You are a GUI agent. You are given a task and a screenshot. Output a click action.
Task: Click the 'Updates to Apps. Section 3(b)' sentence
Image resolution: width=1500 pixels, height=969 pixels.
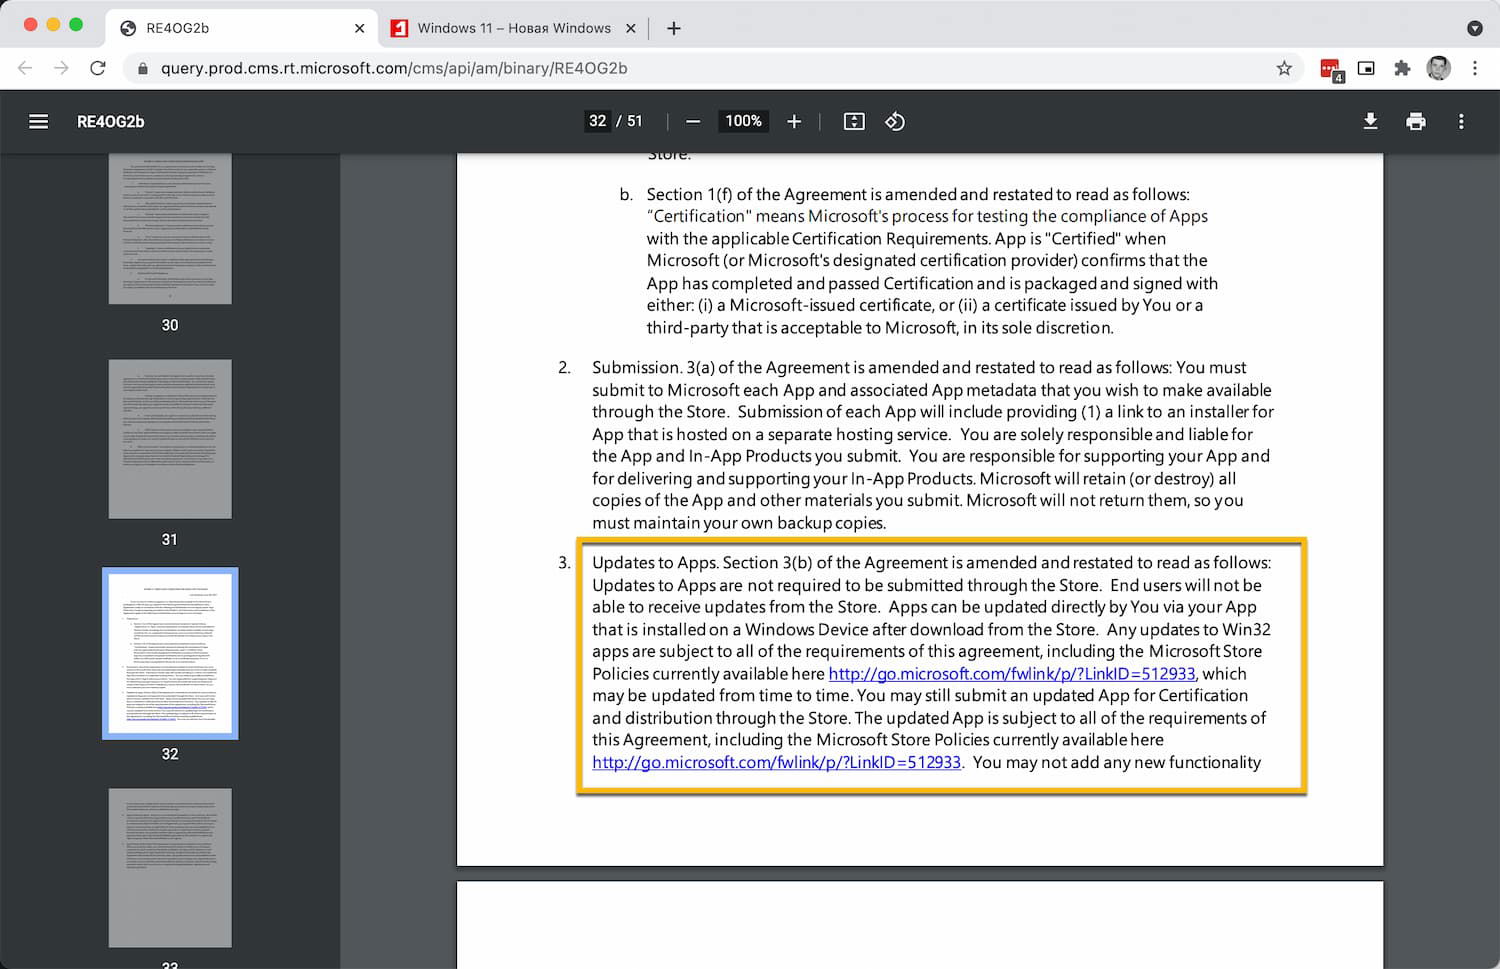[x=931, y=562]
